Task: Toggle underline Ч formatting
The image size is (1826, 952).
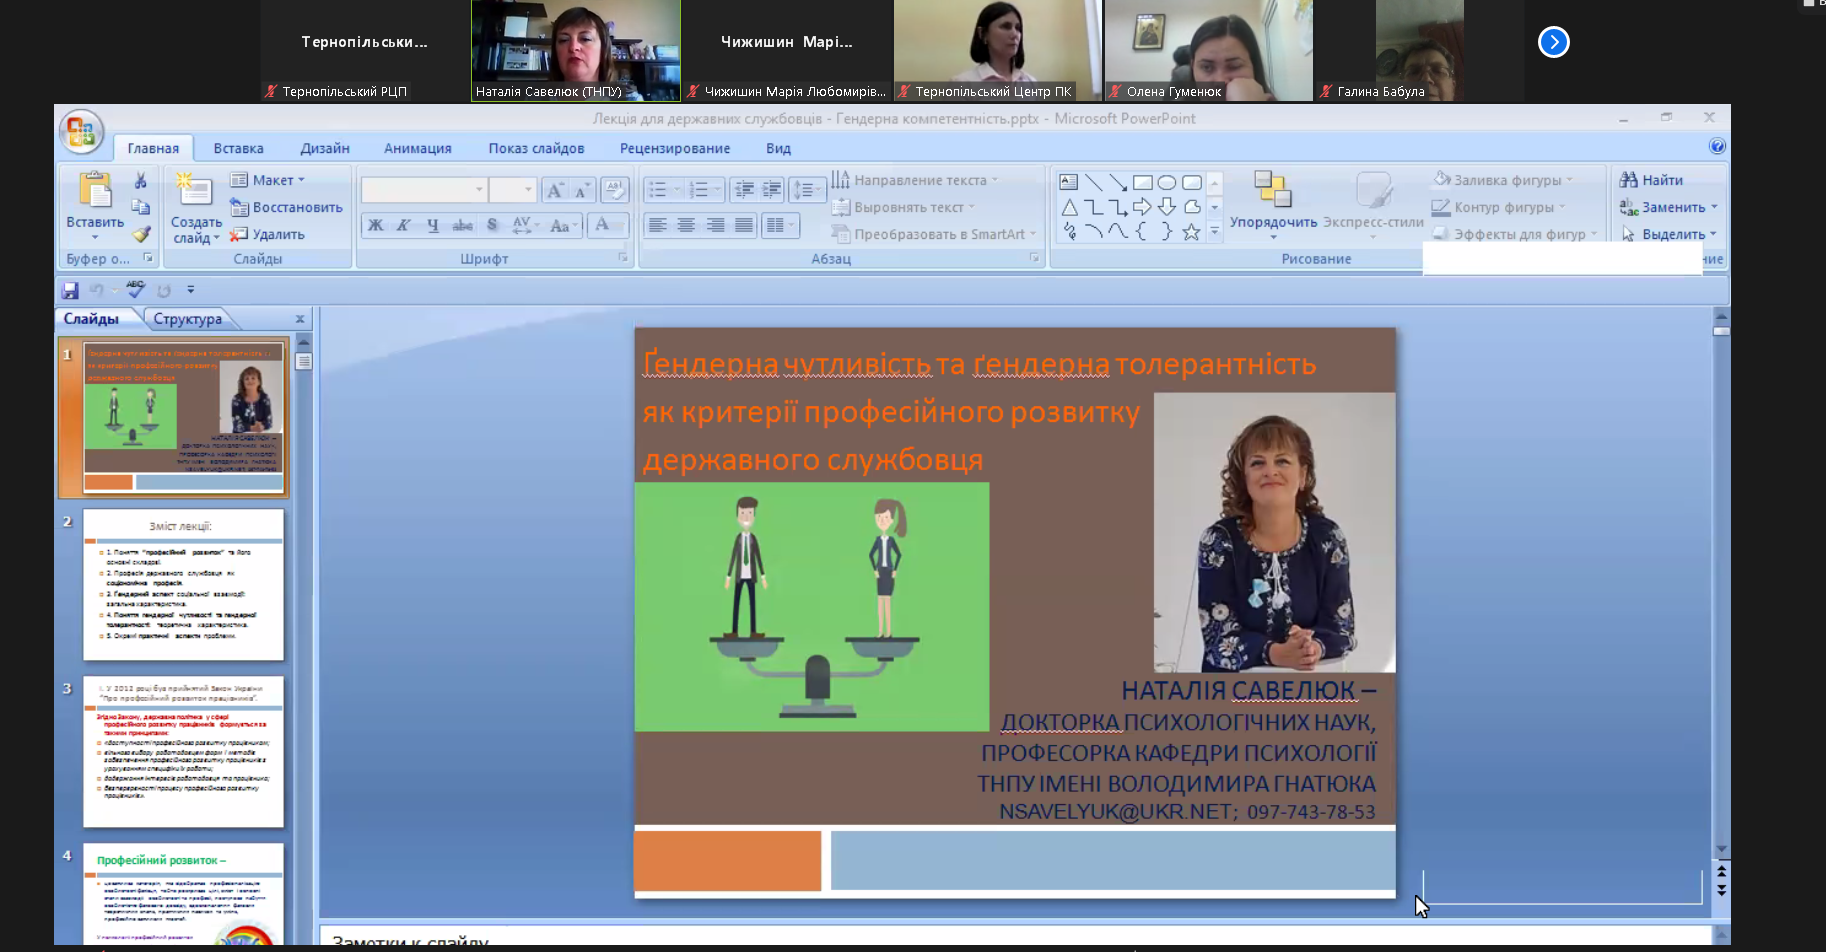Action: 433,225
